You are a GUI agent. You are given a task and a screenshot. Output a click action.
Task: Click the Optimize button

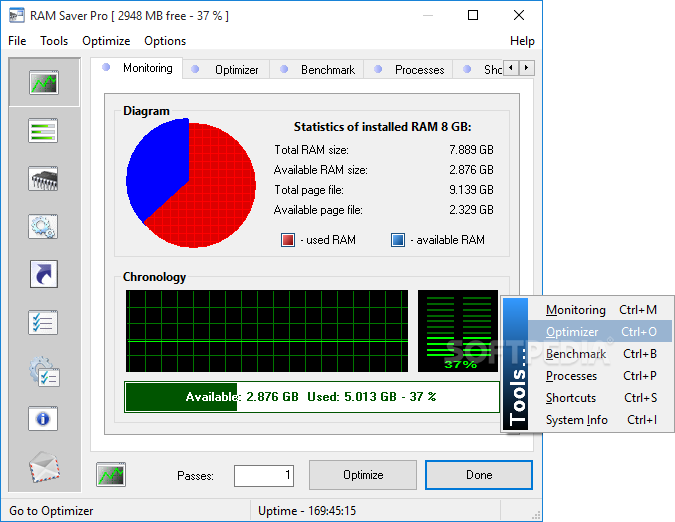pos(362,475)
